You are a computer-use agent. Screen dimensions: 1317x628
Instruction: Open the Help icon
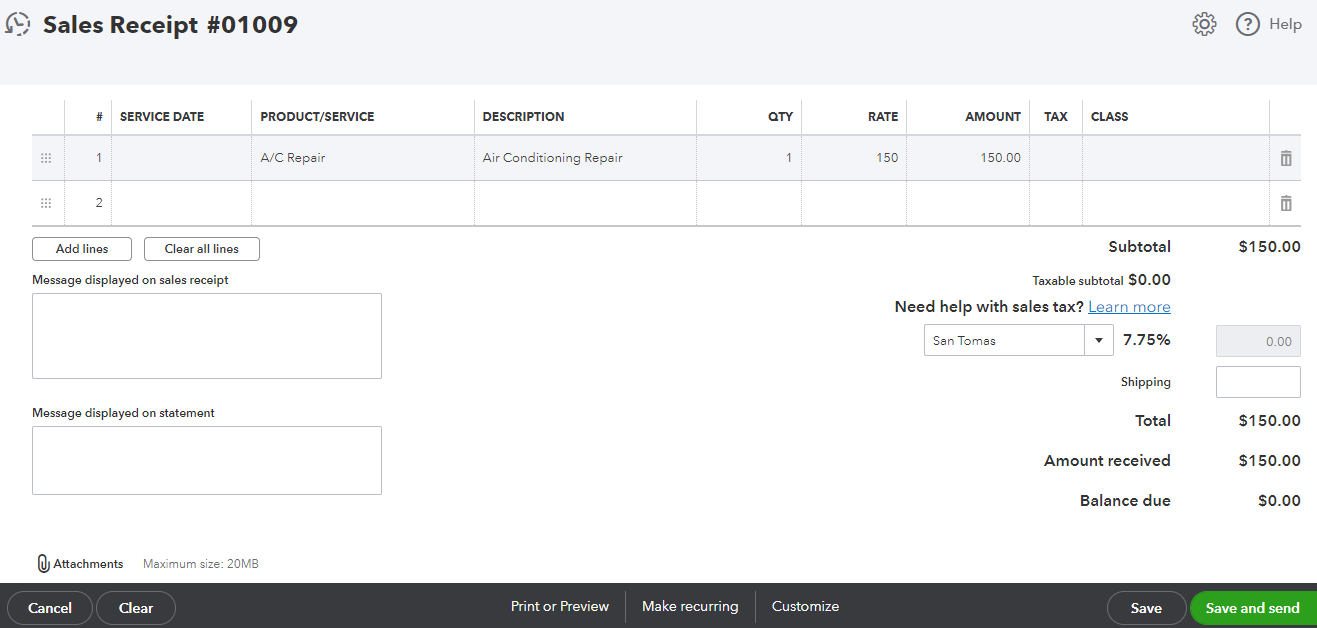[x=1247, y=23]
